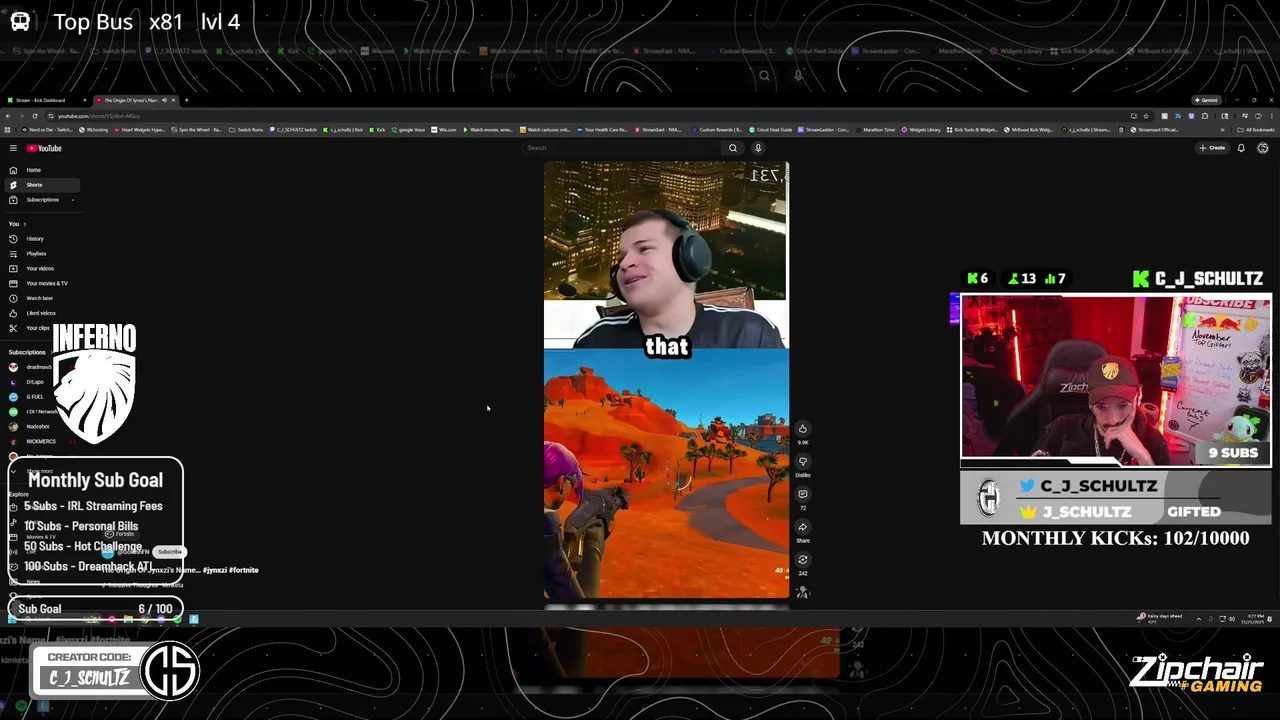Open the Marathon Timer bookmark
Viewport: 1280px width, 720px height.
[876, 130]
